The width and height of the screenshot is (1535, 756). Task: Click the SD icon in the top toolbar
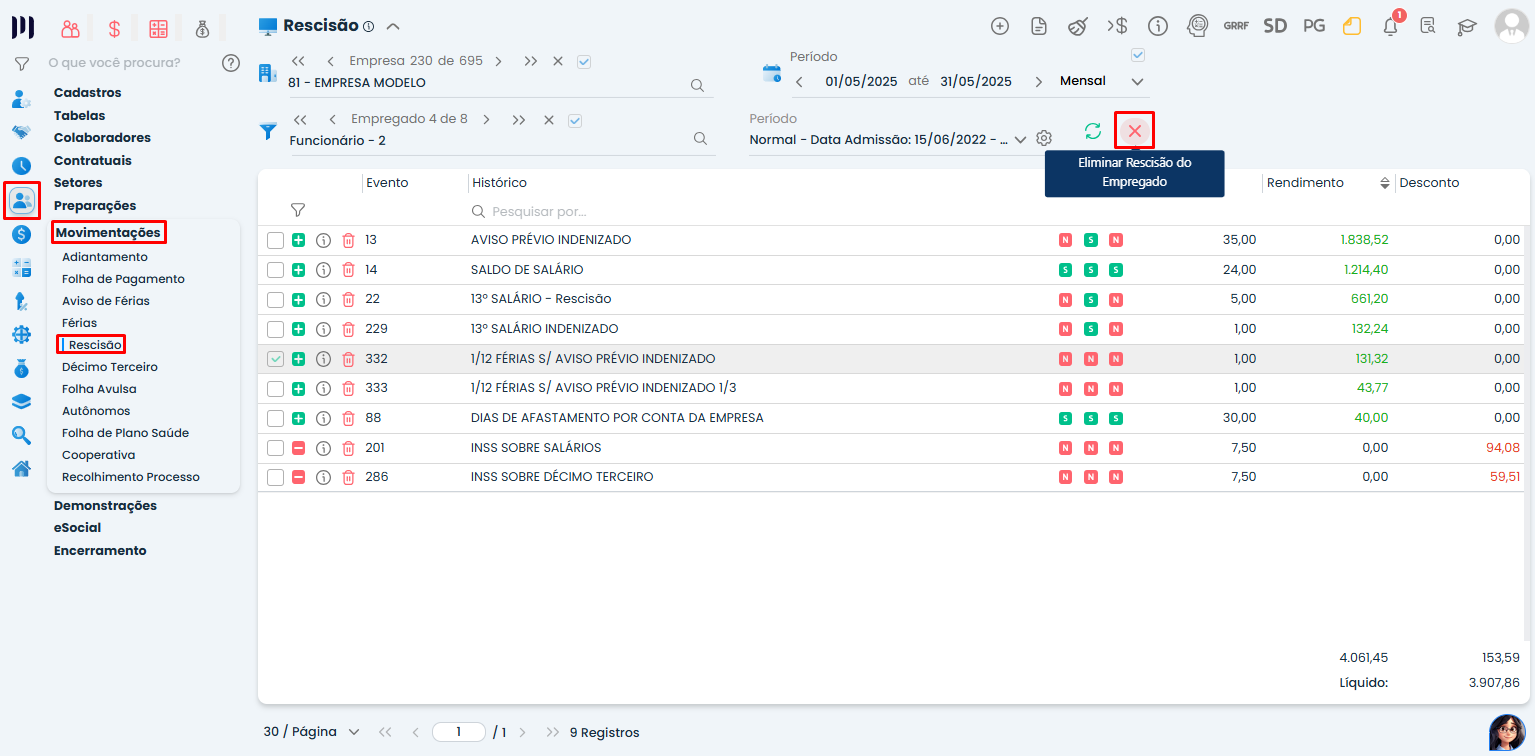1274,27
